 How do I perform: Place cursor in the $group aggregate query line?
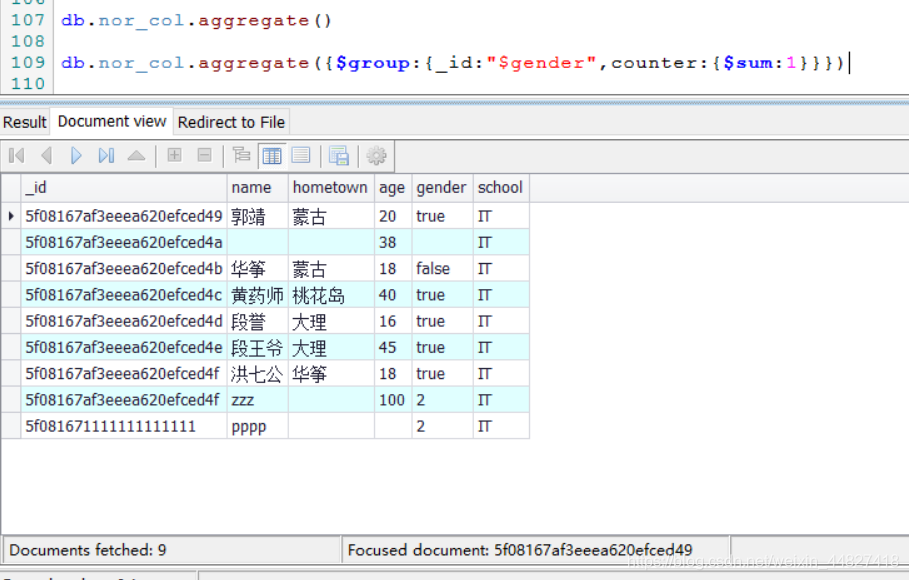click(x=452, y=62)
